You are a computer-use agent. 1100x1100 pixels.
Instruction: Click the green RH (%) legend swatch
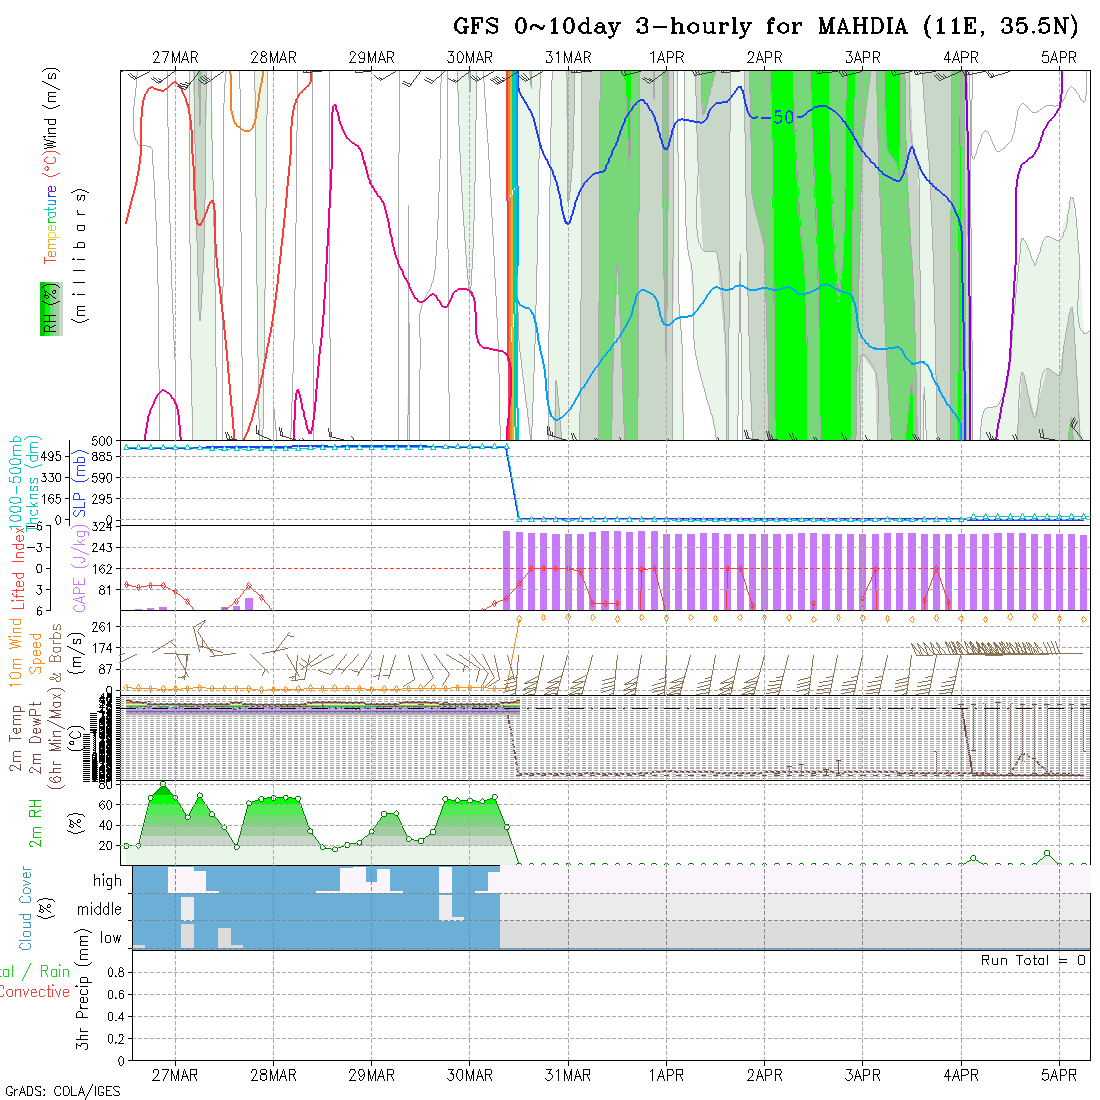click(x=48, y=308)
